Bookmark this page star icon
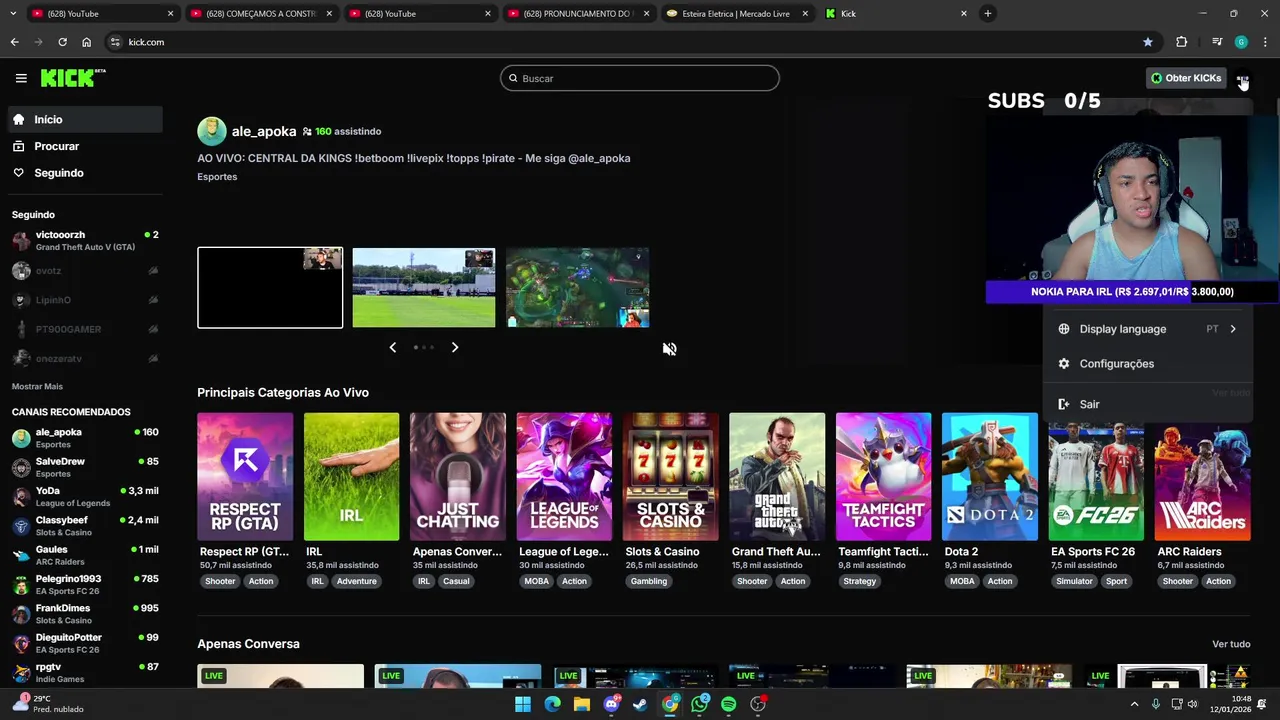Image resolution: width=1280 pixels, height=720 pixels. pyautogui.click(x=1148, y=42)
